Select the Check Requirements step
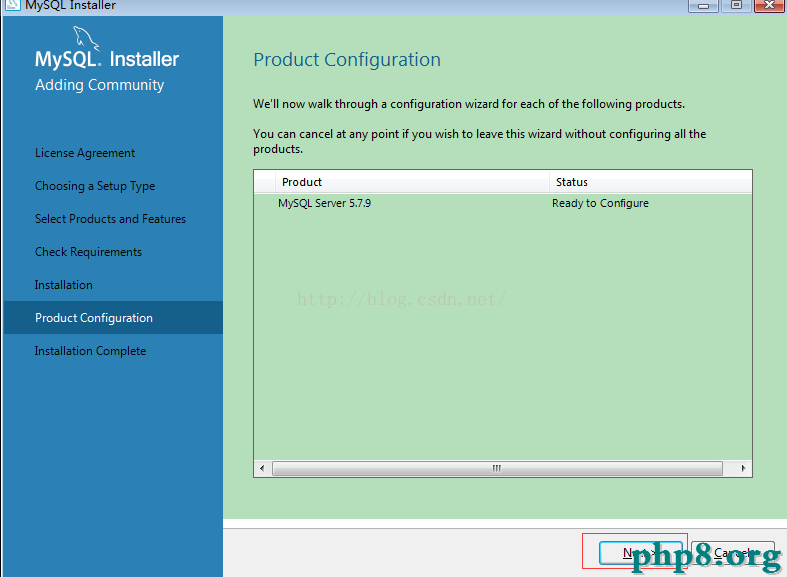787x577 pixels. pos(88,252)
